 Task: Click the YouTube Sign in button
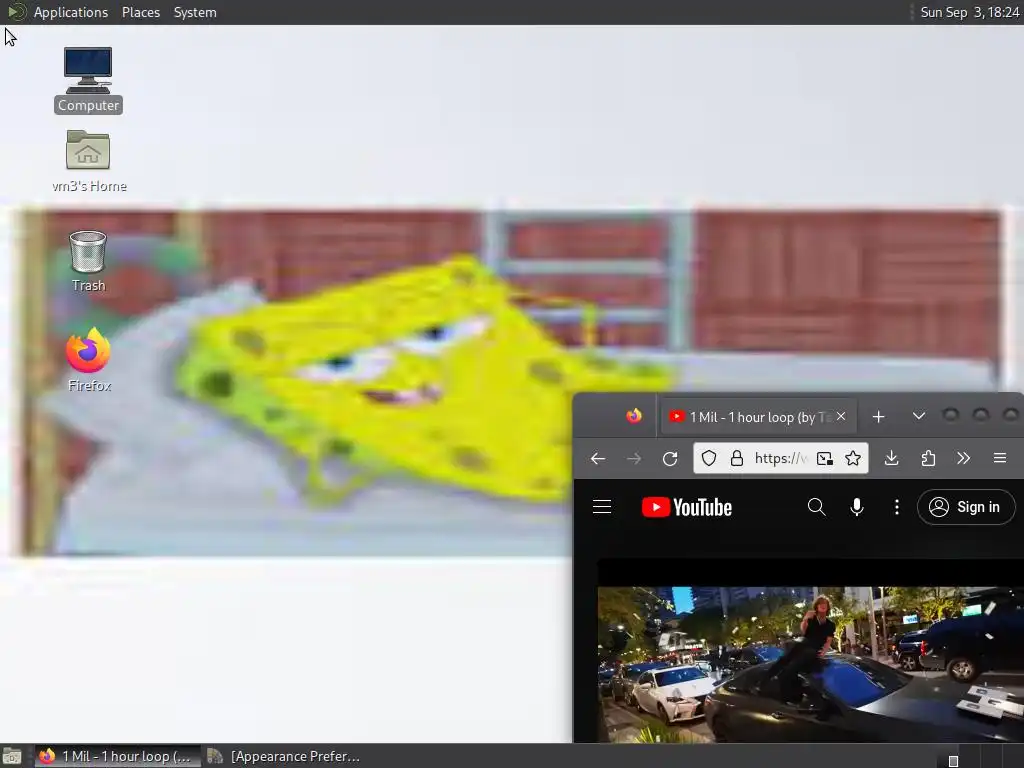[x=966, y=507]
